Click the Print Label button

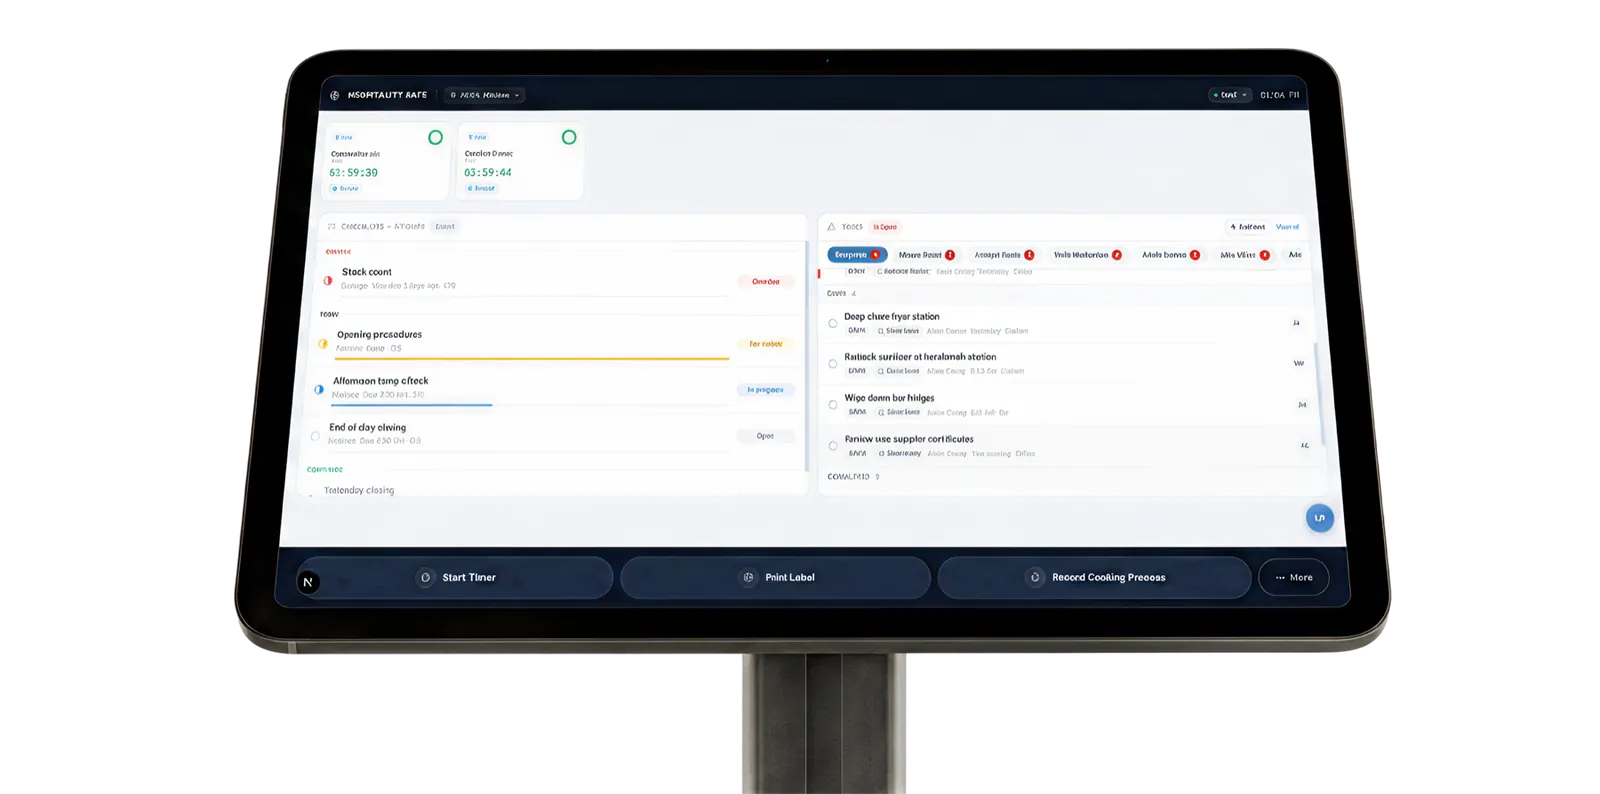coord(776,578)
